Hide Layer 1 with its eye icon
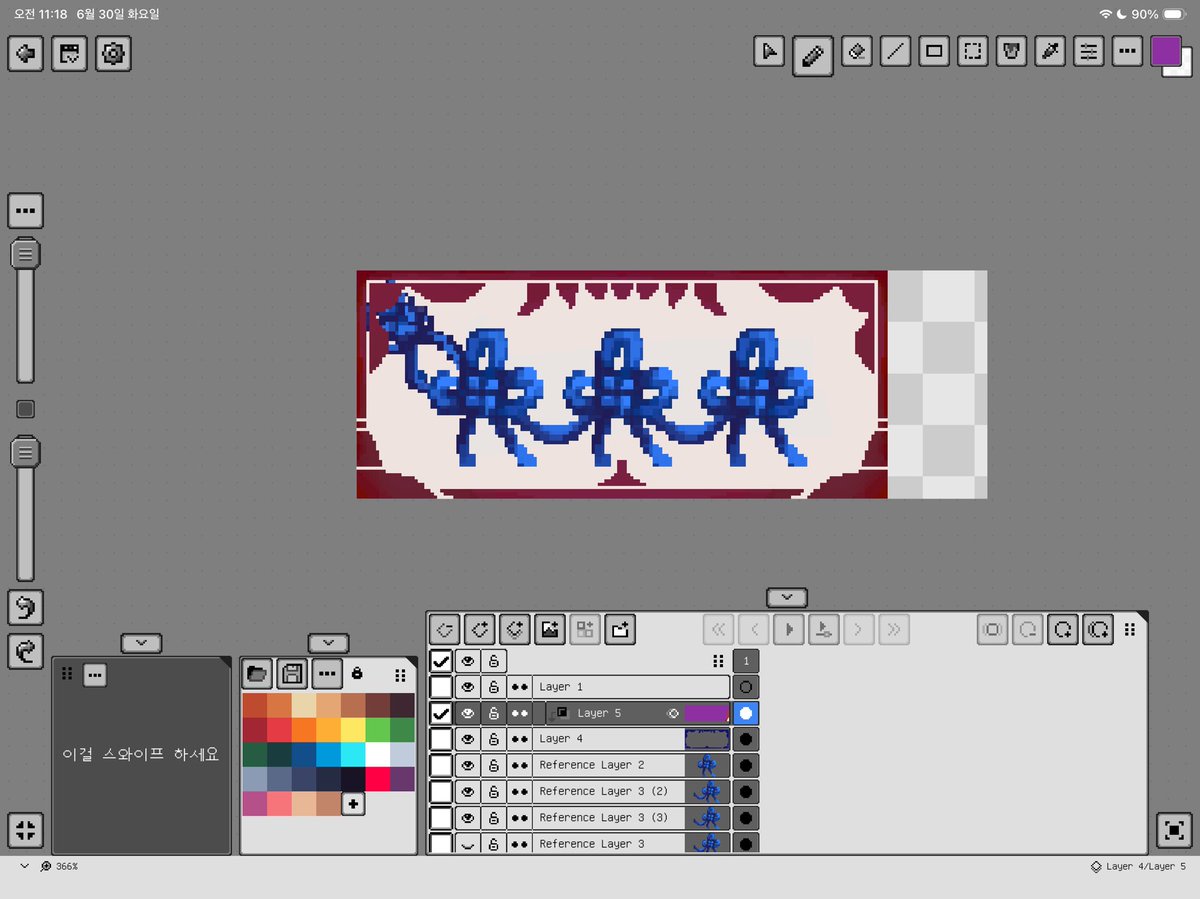This screenshot has width=1200, height=899. click(467, 687)
